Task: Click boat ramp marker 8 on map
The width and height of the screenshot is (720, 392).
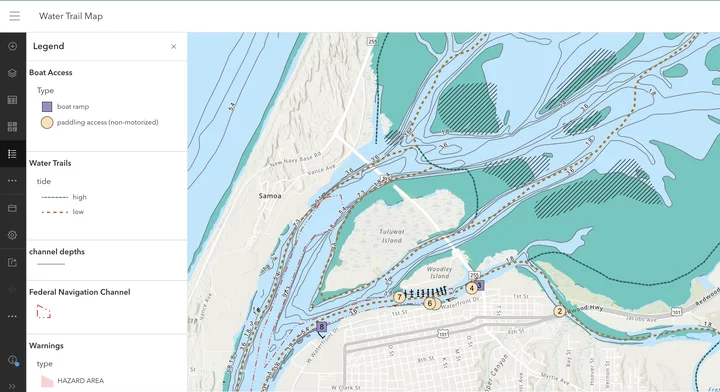Action: click(321, 327)
